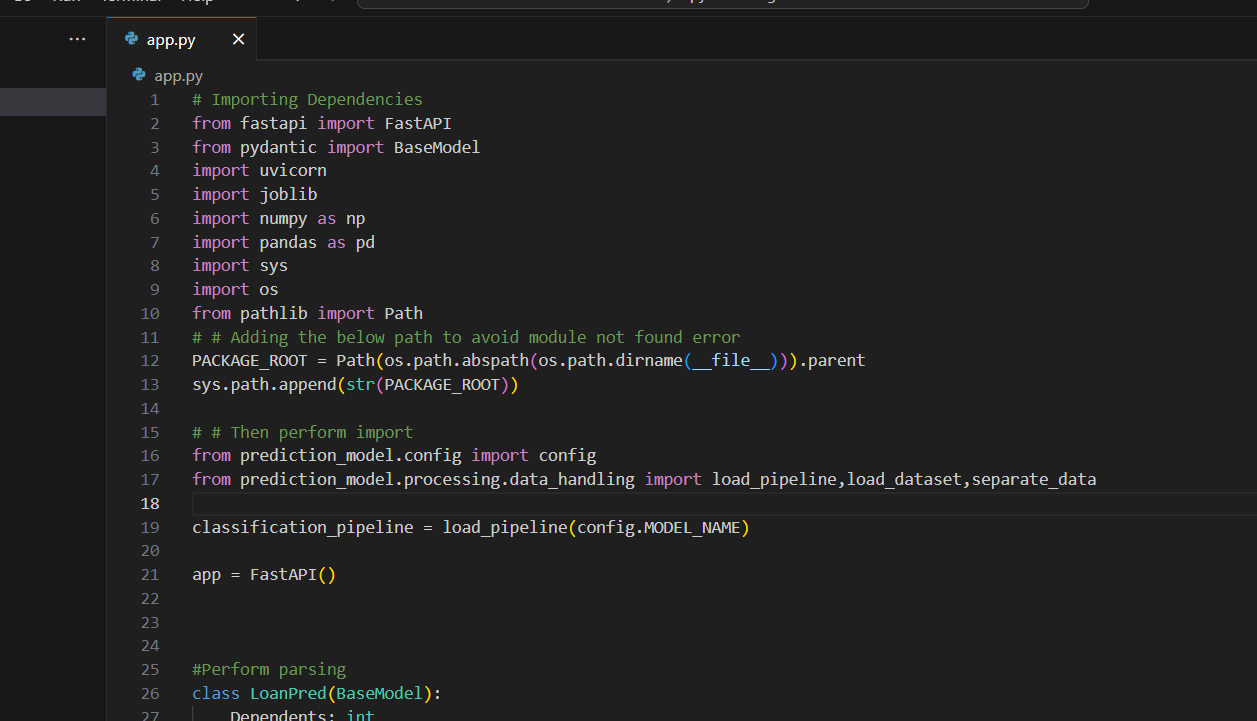Click line number 26 in the gutter

pos(150,693)
